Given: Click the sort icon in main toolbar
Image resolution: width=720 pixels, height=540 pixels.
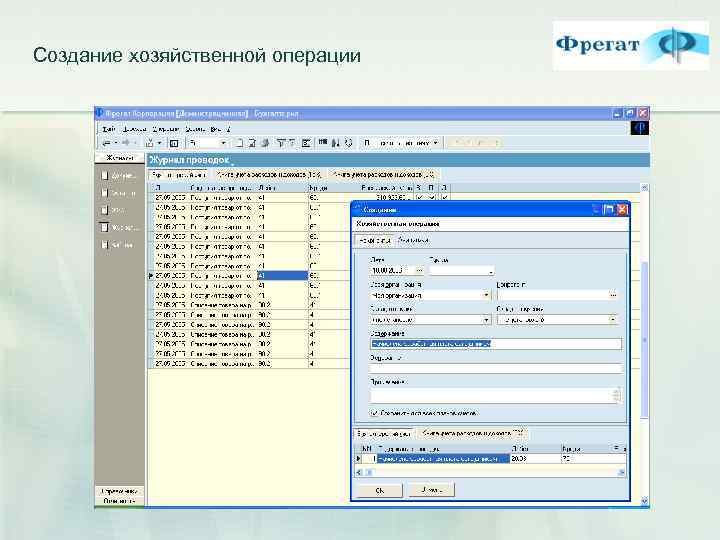Looking at the screenshot, I should pyautogui.click(x=336, y=143).
